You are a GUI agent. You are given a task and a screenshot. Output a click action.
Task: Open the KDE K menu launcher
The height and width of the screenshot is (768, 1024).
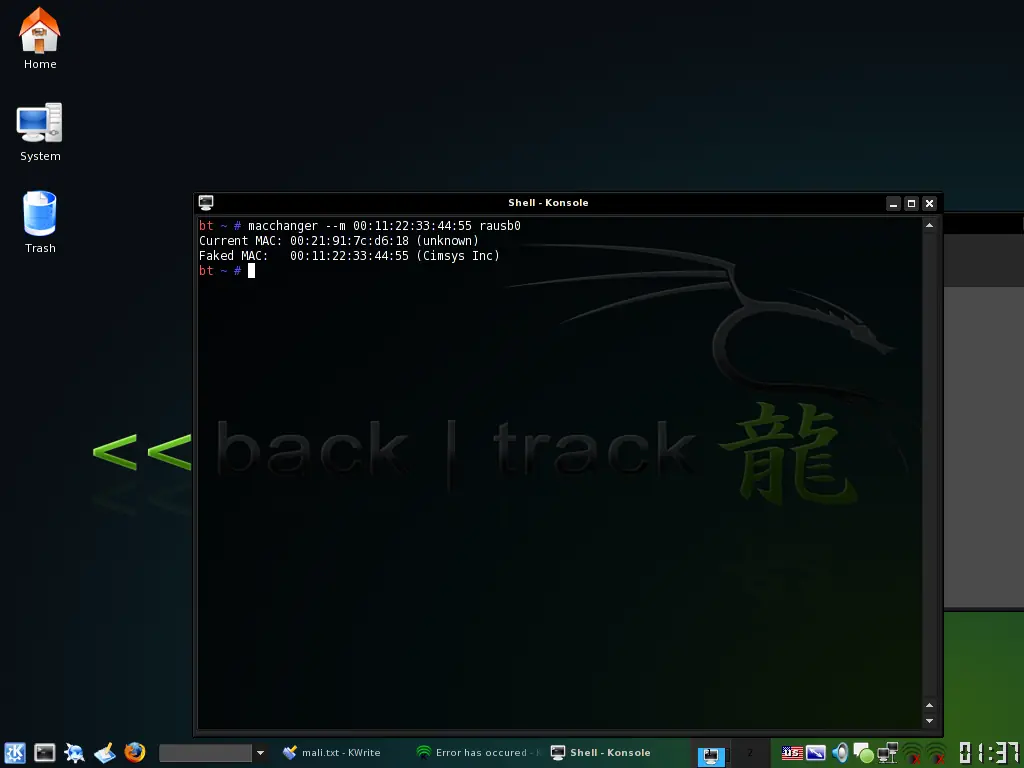[15, 753]
